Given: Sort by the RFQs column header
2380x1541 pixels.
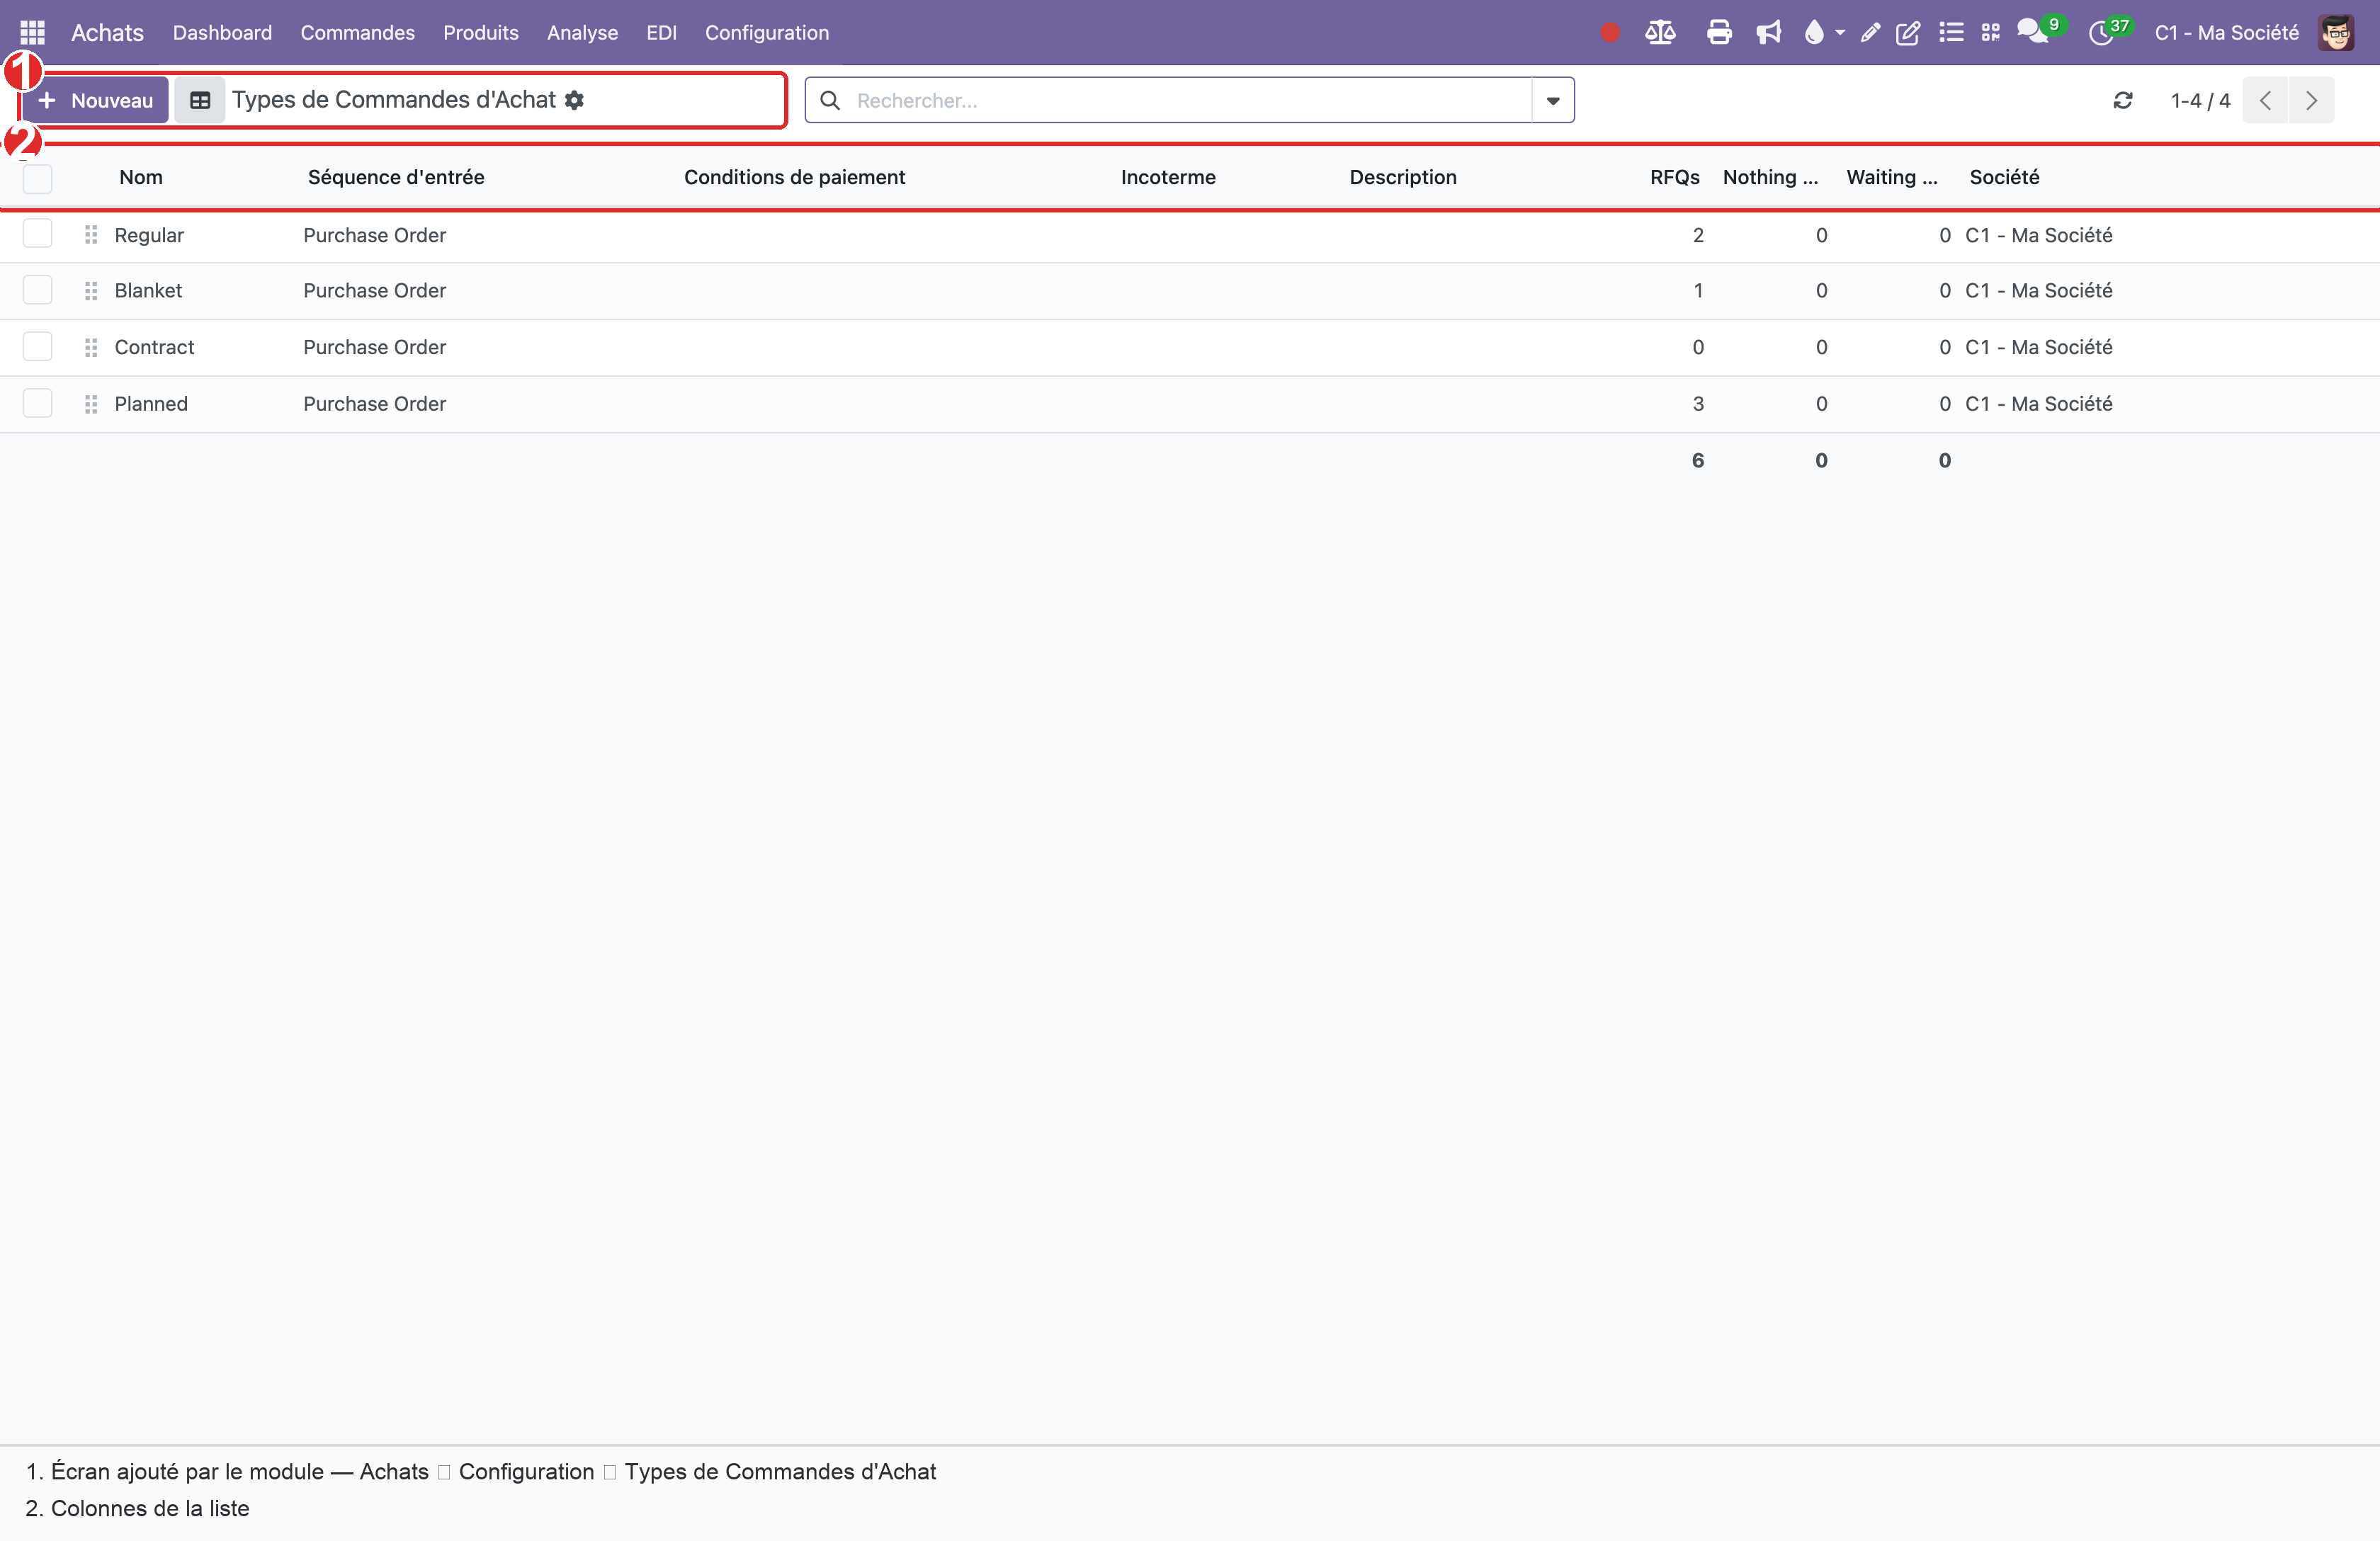Looking at the screenshot, I should 1674,177.
